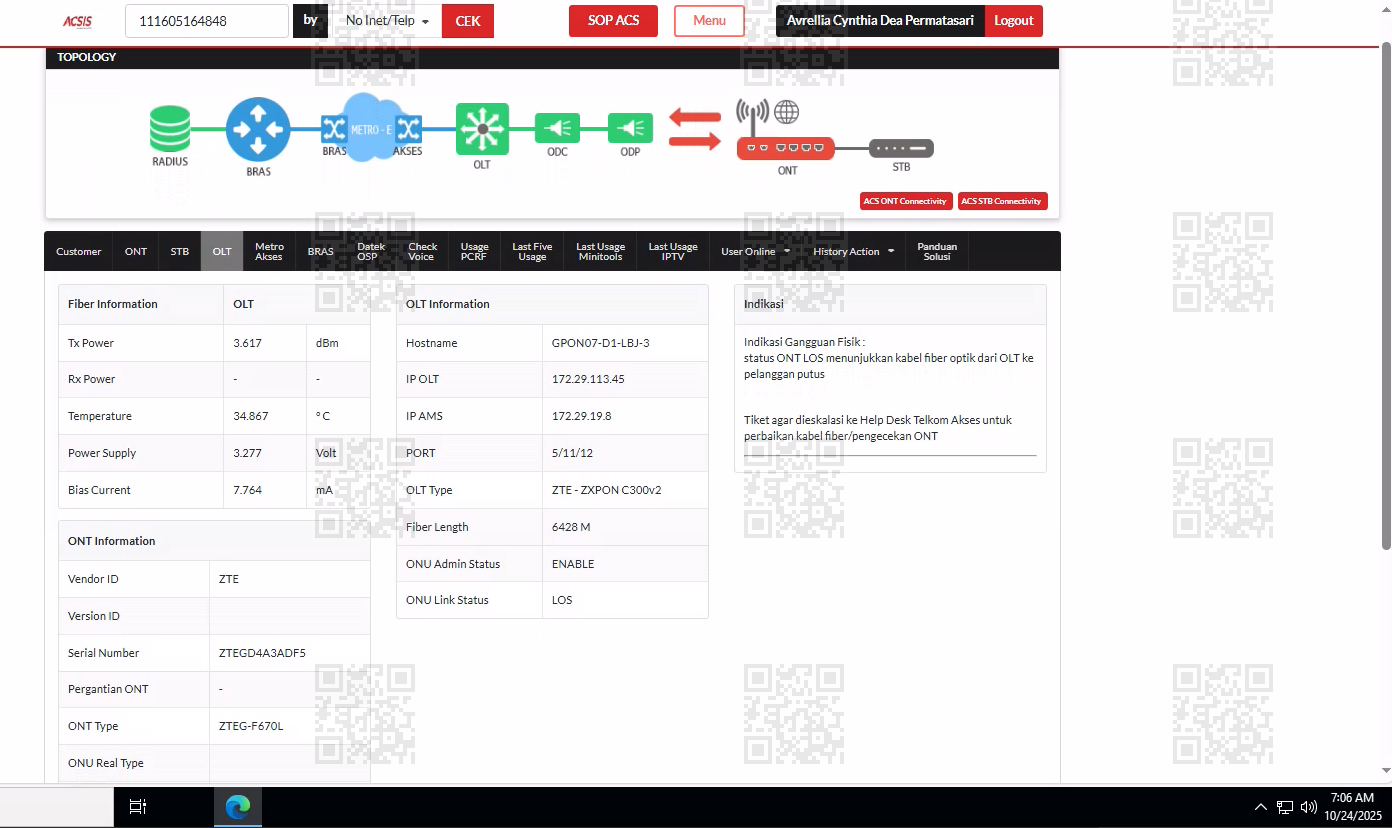Click ACS STB Connectivity button
The height and width of the screenshot is (828, 1392).
1002,201
